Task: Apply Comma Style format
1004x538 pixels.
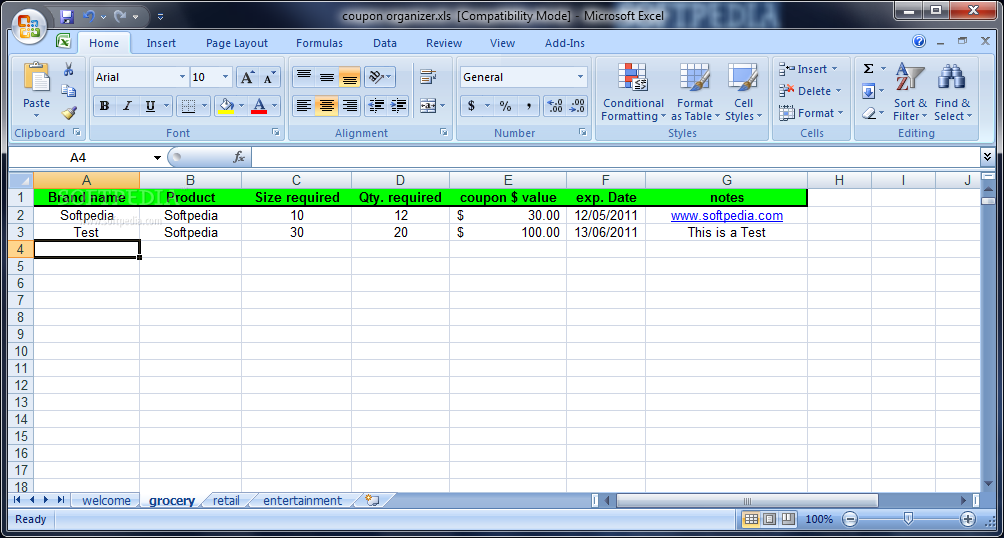Action: pyautogui.click(x=528, y=106)
